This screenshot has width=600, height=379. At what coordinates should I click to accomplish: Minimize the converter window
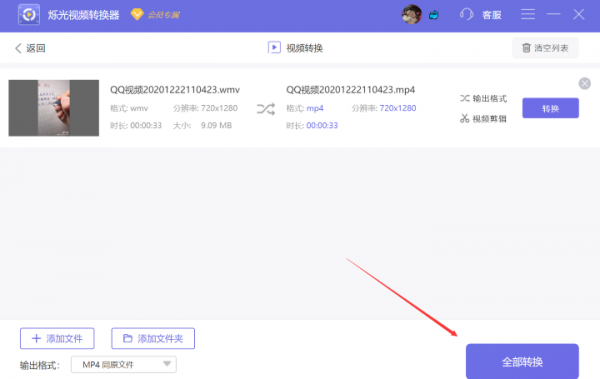(553, 14)
